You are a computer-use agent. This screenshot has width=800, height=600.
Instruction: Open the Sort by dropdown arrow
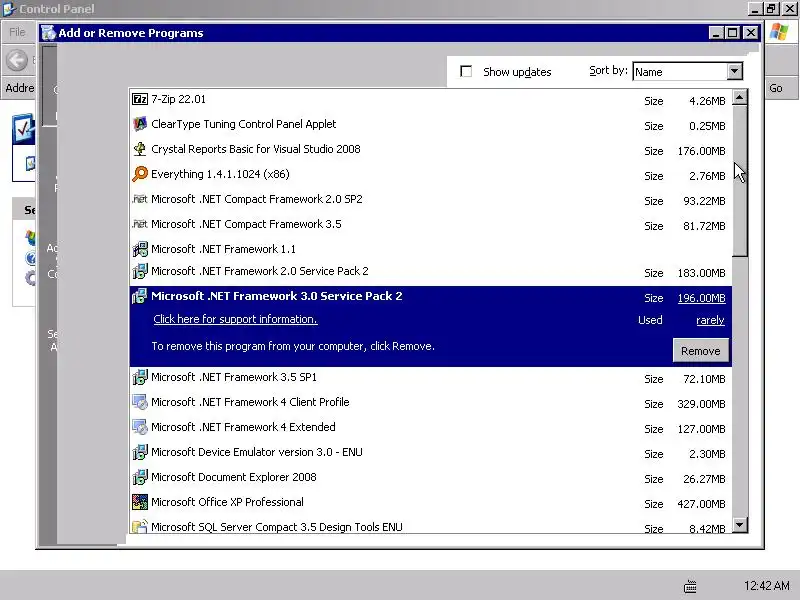tap(735, 71)
